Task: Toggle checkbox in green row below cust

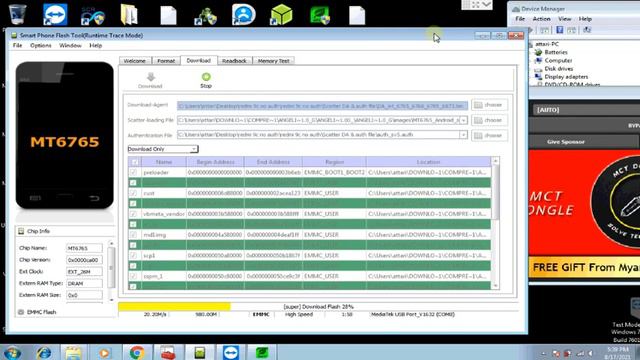Action: pos(133,204)
